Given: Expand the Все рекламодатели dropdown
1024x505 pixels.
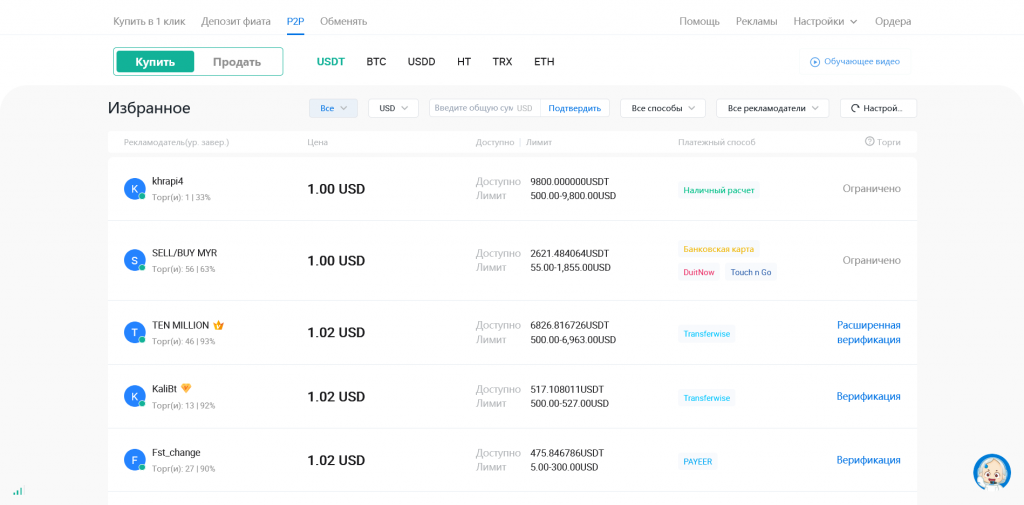Looking at the screenshot, I should click(773, 108).
